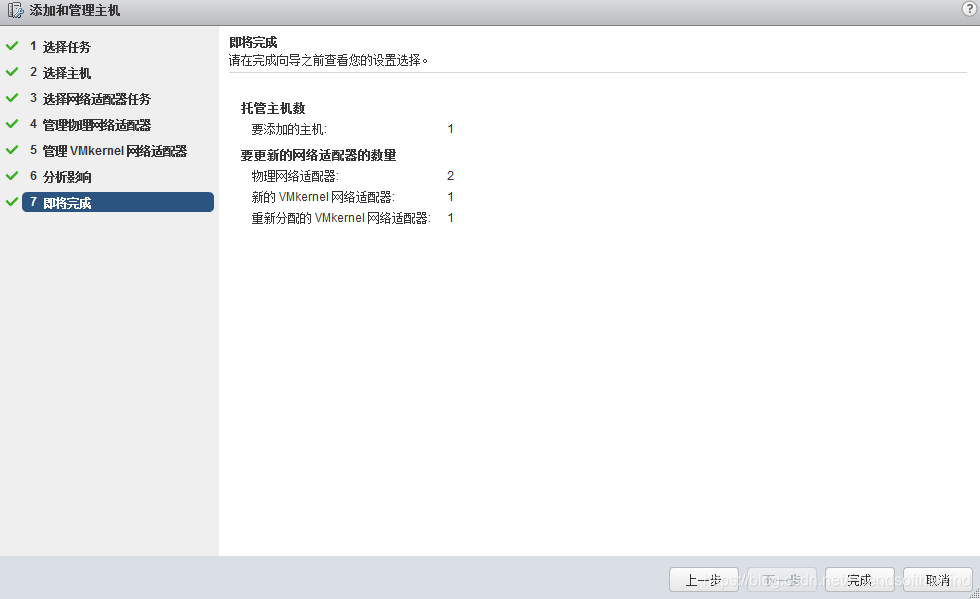Click the disabled 下一步 (Next) button

[782, 580]
